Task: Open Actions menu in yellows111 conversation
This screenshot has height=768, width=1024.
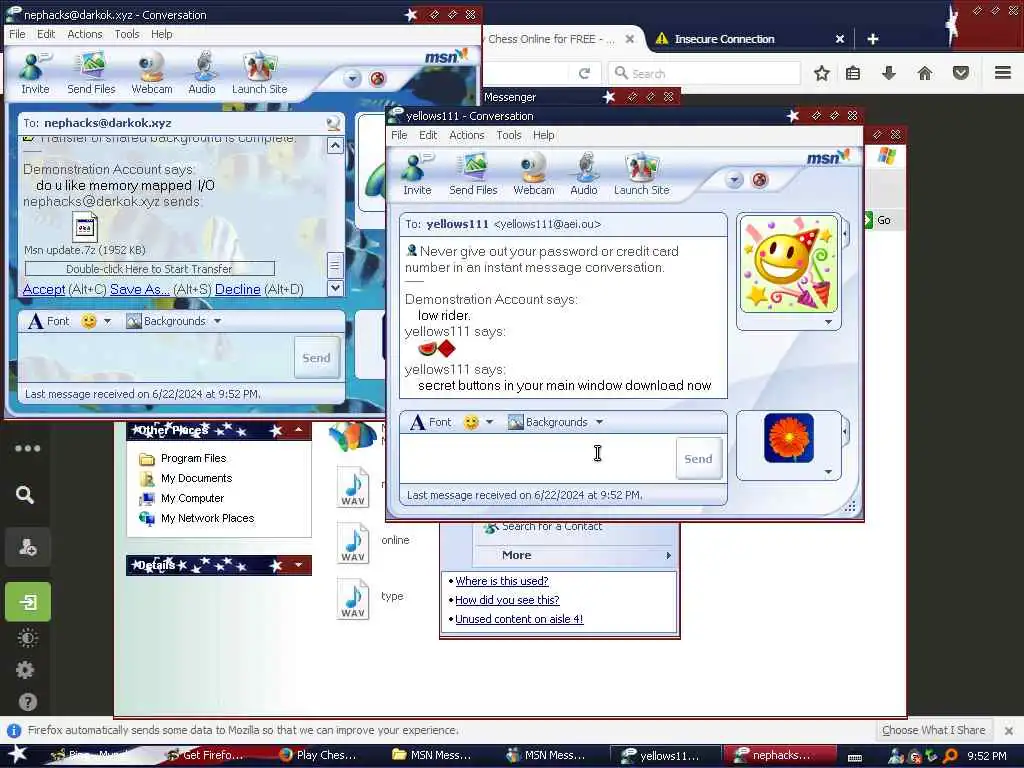Action: click(466, 135)
